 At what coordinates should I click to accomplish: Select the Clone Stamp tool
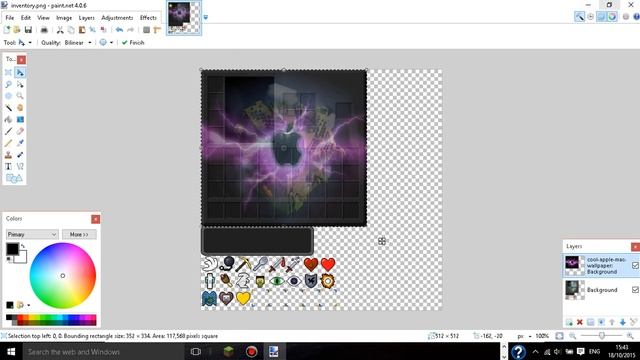tap(8, 155)
